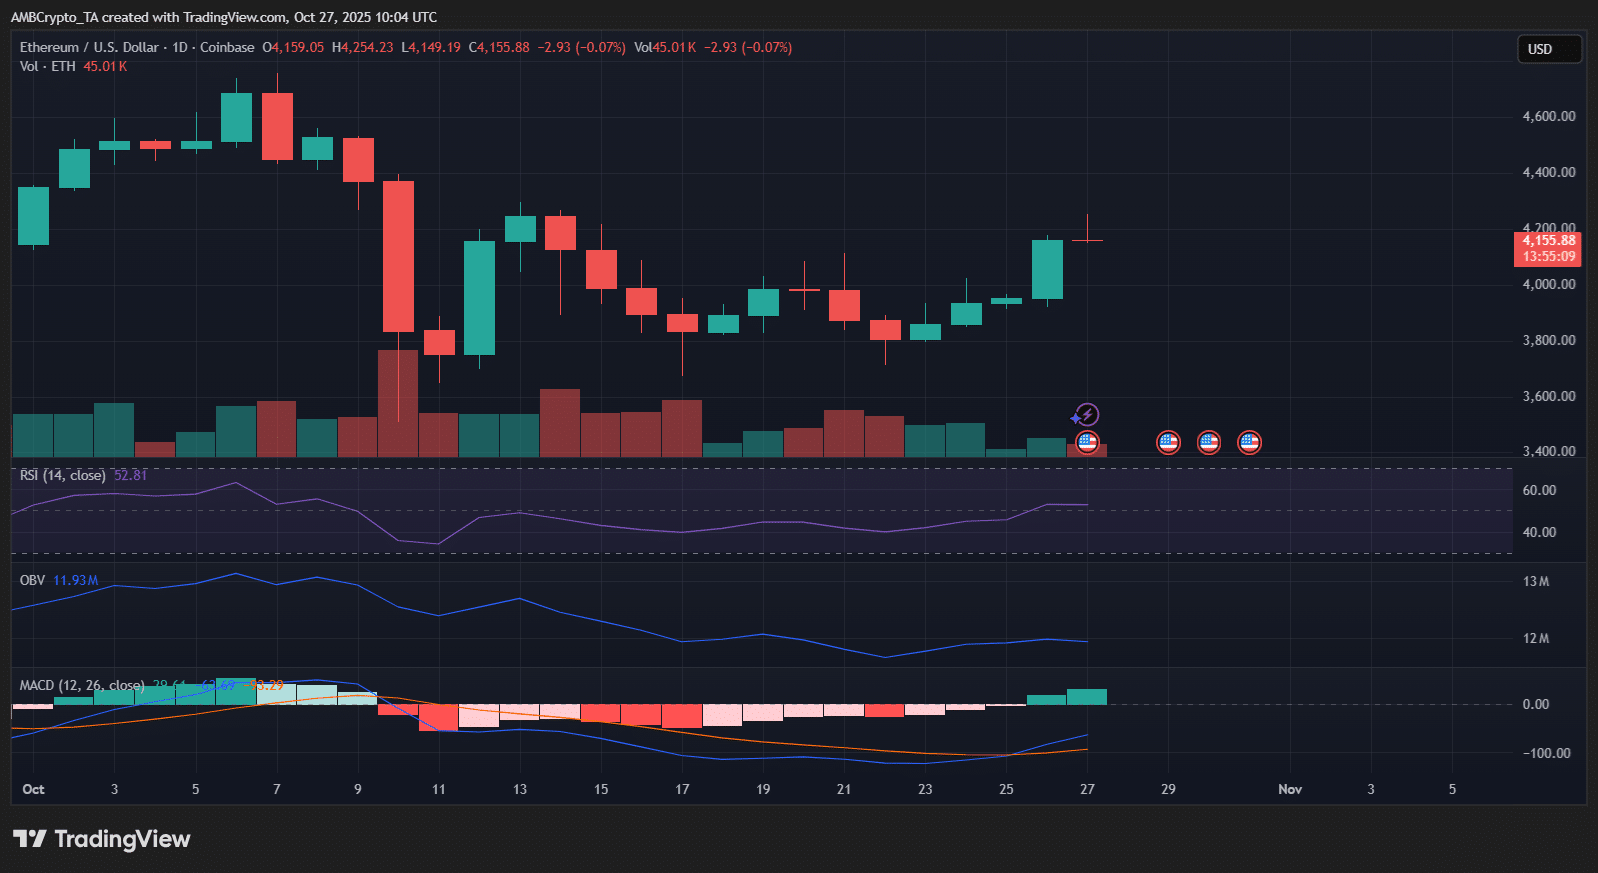Open the rightmost US flag economic event
The height and width of the screenshot is (873, 1598).
1249,442
